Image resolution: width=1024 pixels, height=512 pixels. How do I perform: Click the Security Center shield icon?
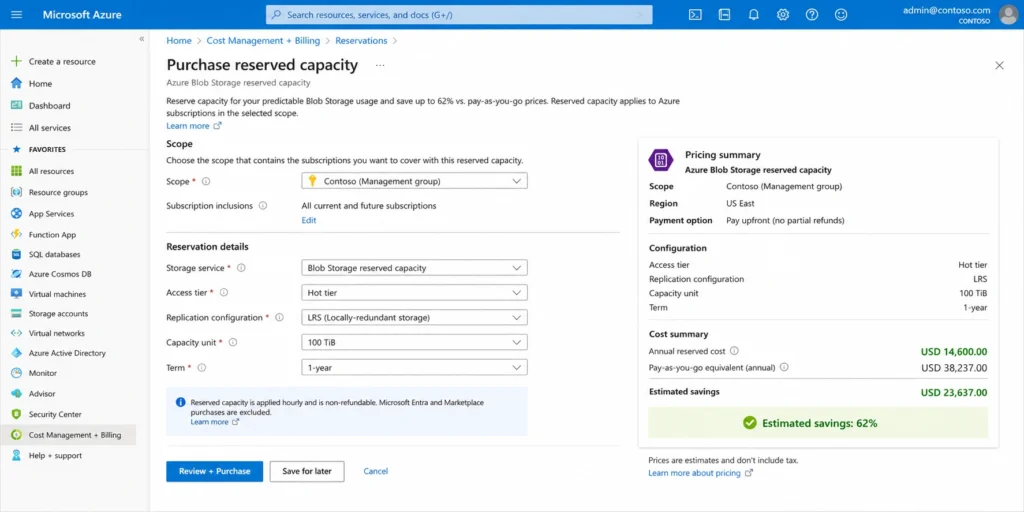[17, 414]
